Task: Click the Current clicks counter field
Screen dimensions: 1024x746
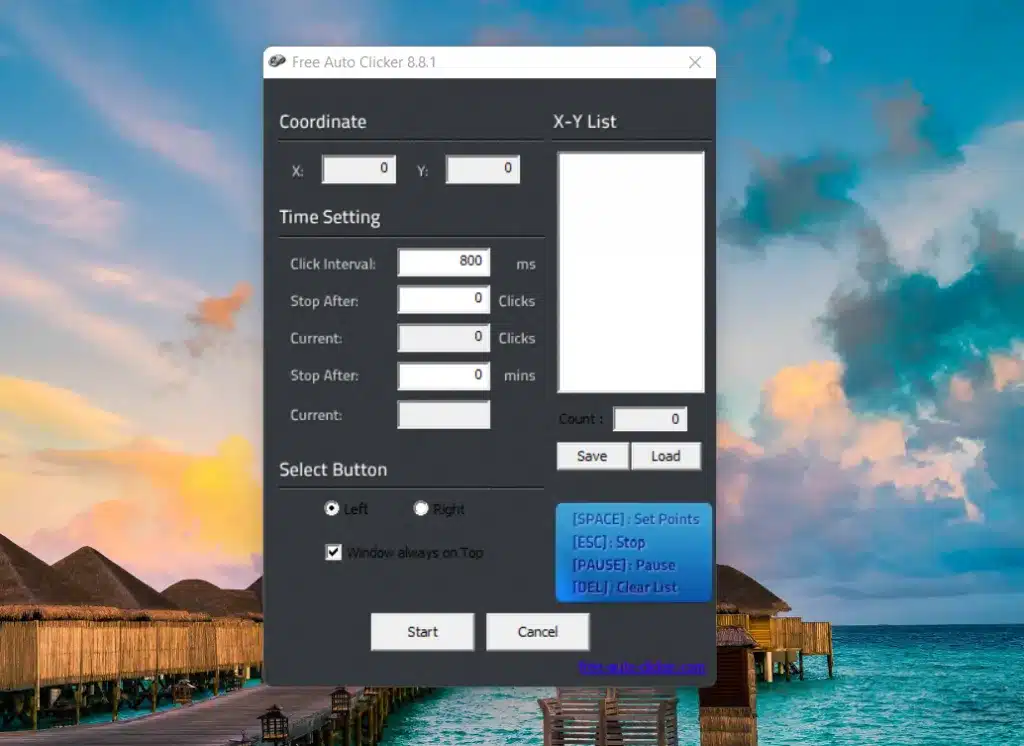Action: pyautogui.click(x=443, y=338)
